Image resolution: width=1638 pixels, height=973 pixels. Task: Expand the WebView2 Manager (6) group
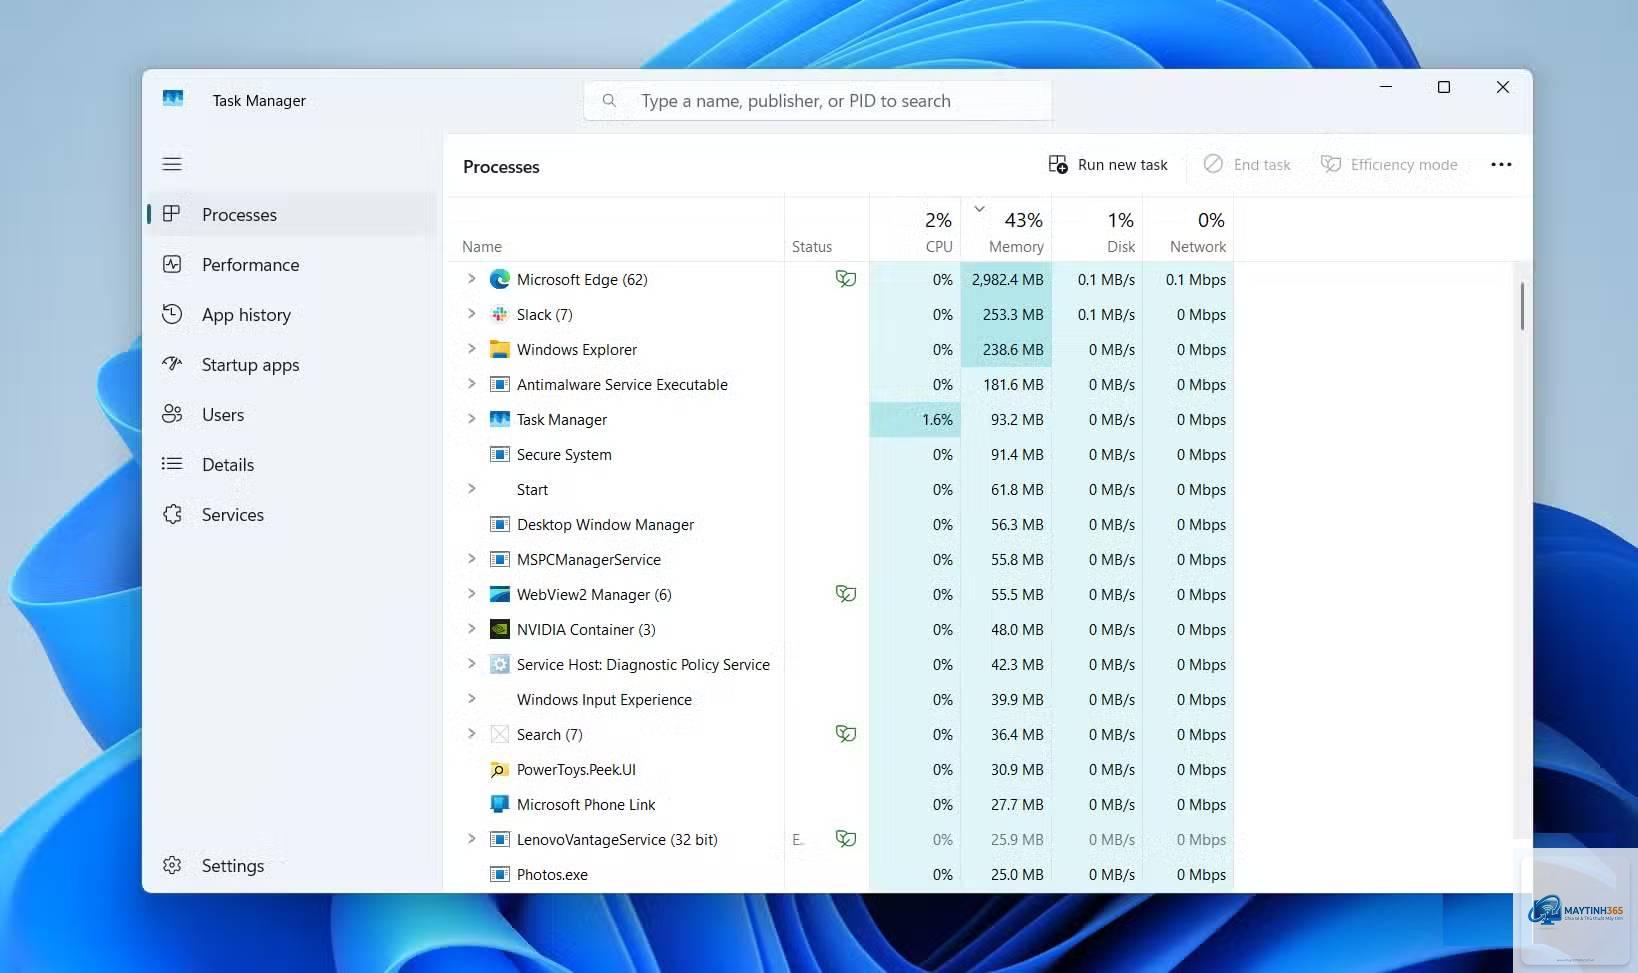(x=471, y=594)
